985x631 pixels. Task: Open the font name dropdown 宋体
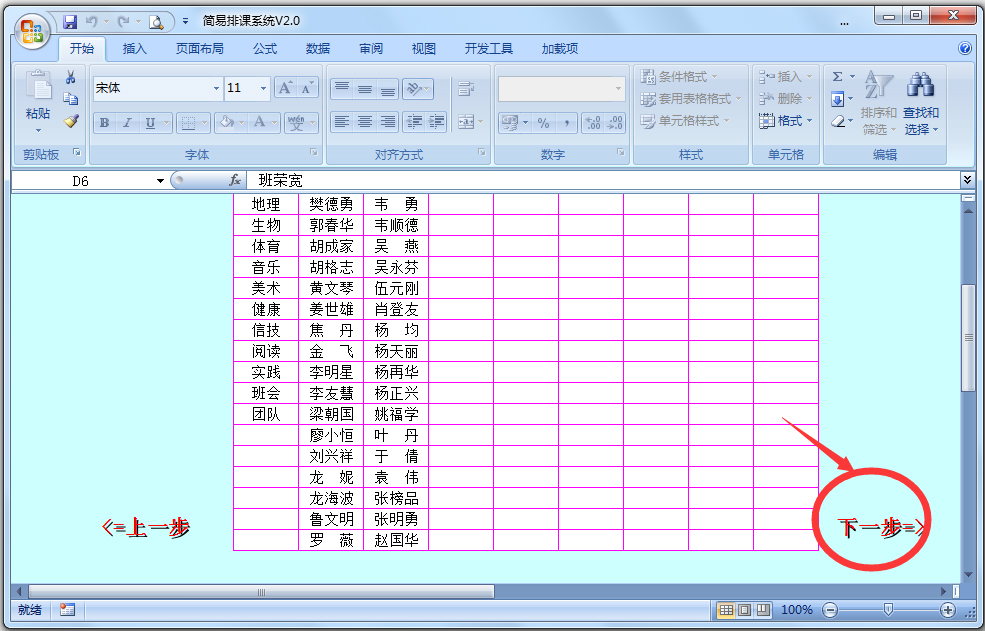(x=216, y=89)
